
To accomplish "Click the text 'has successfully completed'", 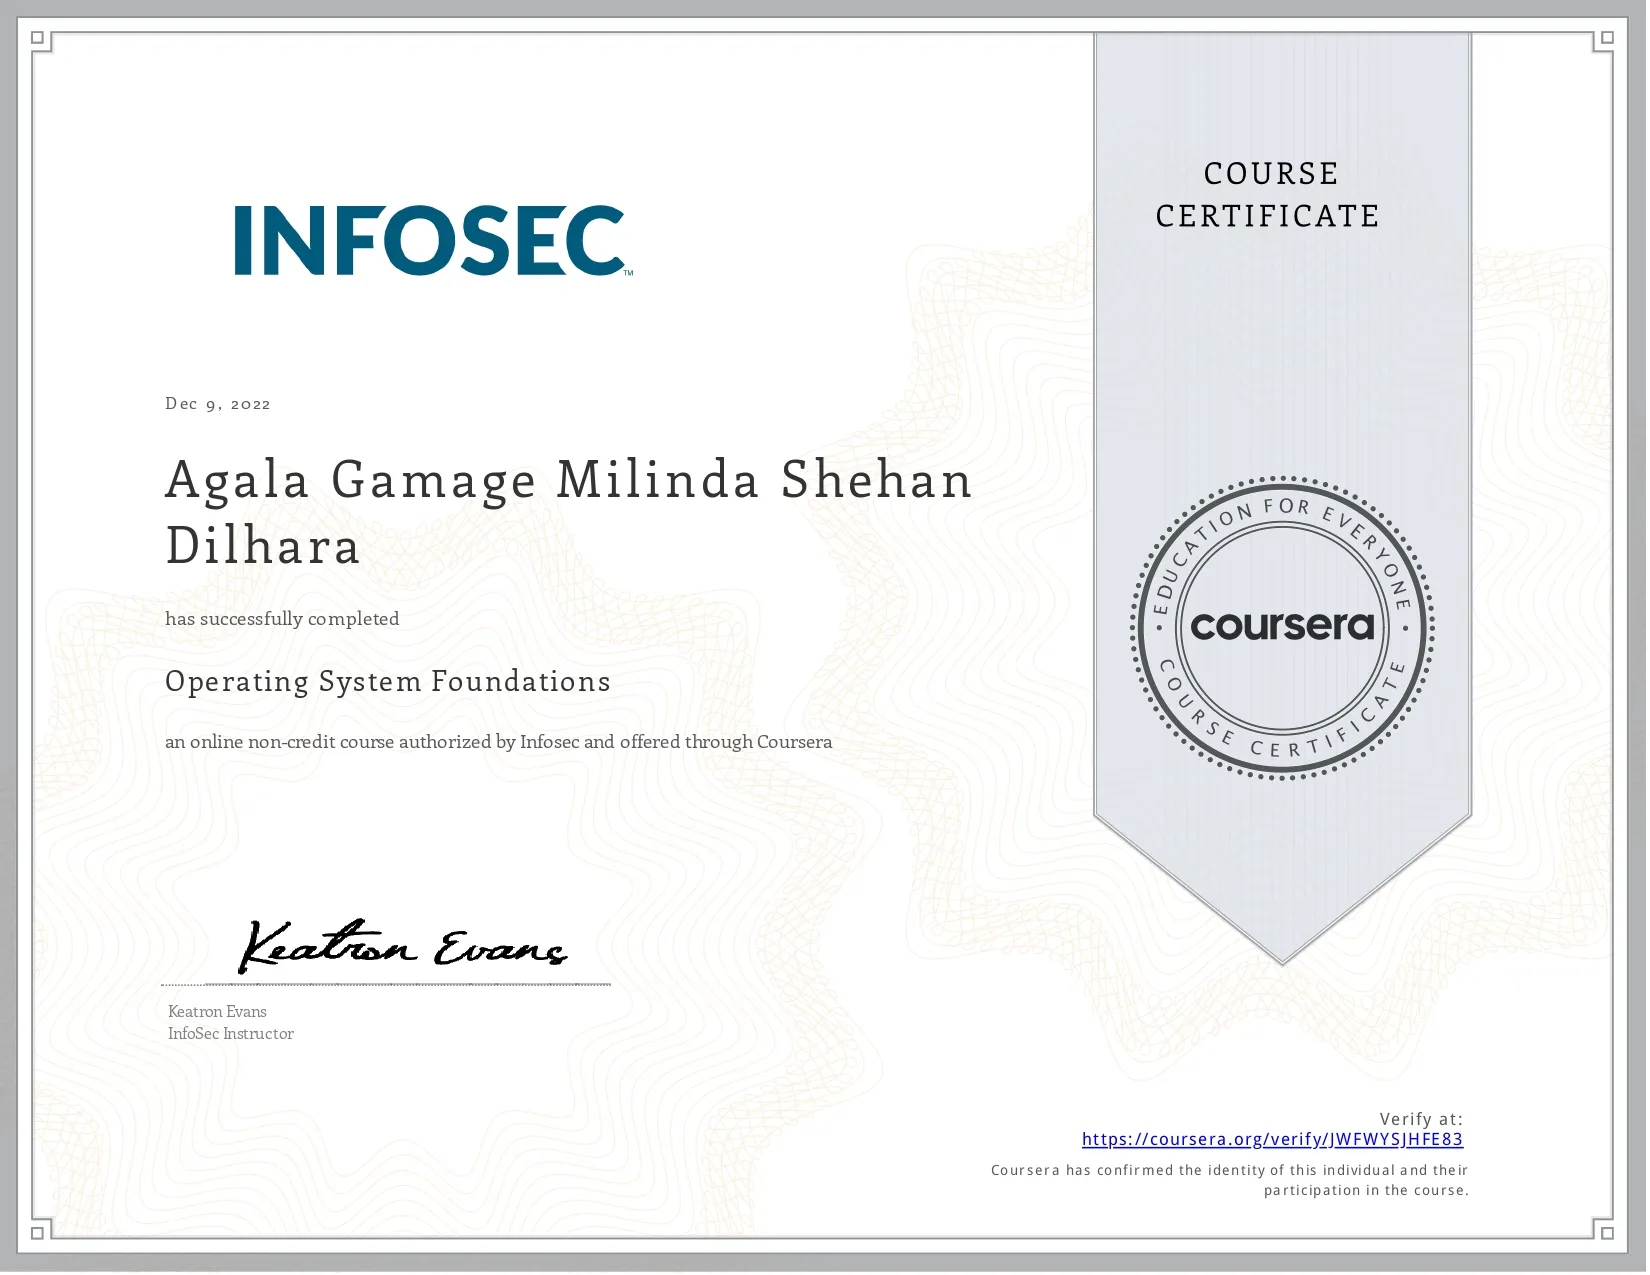I will [x=282, y=619].
